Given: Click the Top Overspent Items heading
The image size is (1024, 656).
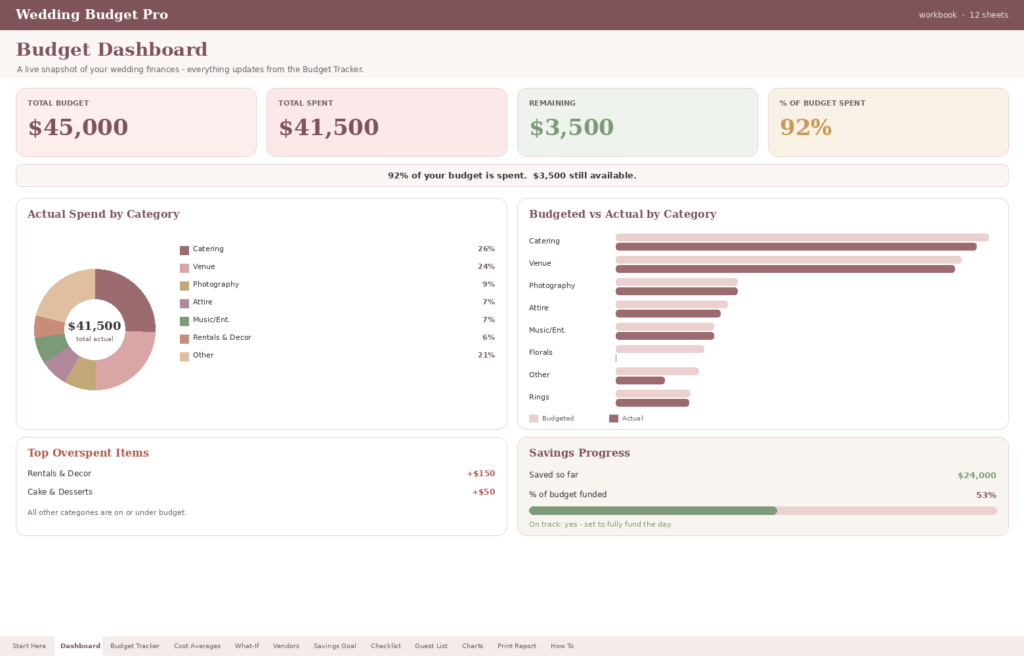Looking at the screenshot, I should click(88, 453).
